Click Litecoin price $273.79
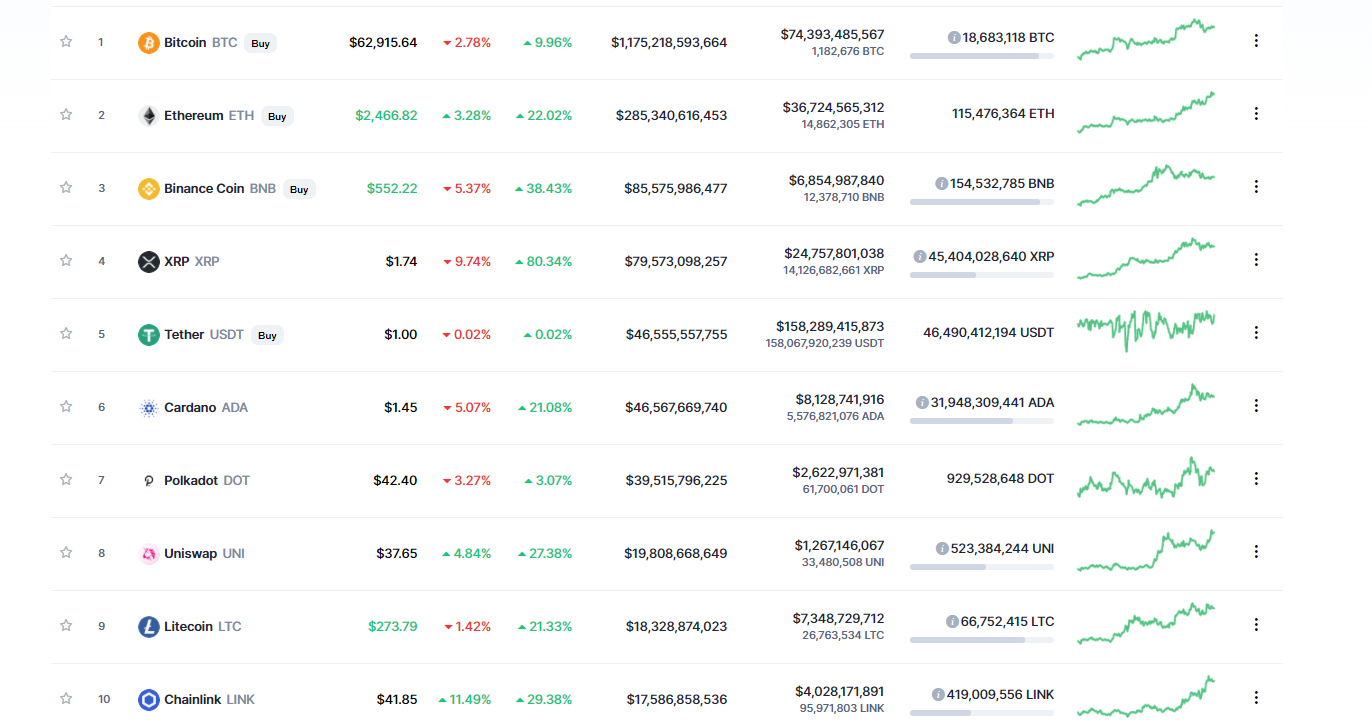 pos(393,627)
